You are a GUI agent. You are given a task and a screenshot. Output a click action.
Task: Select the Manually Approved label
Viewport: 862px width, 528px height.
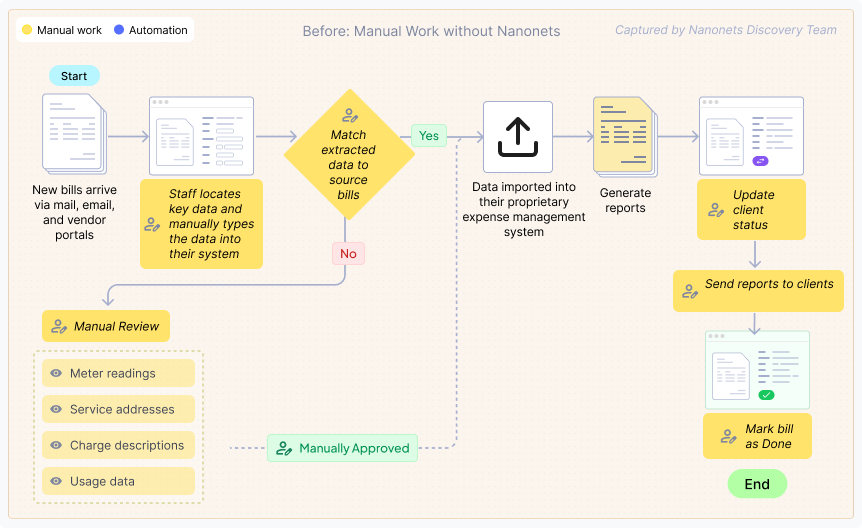(x=342, y=448)
